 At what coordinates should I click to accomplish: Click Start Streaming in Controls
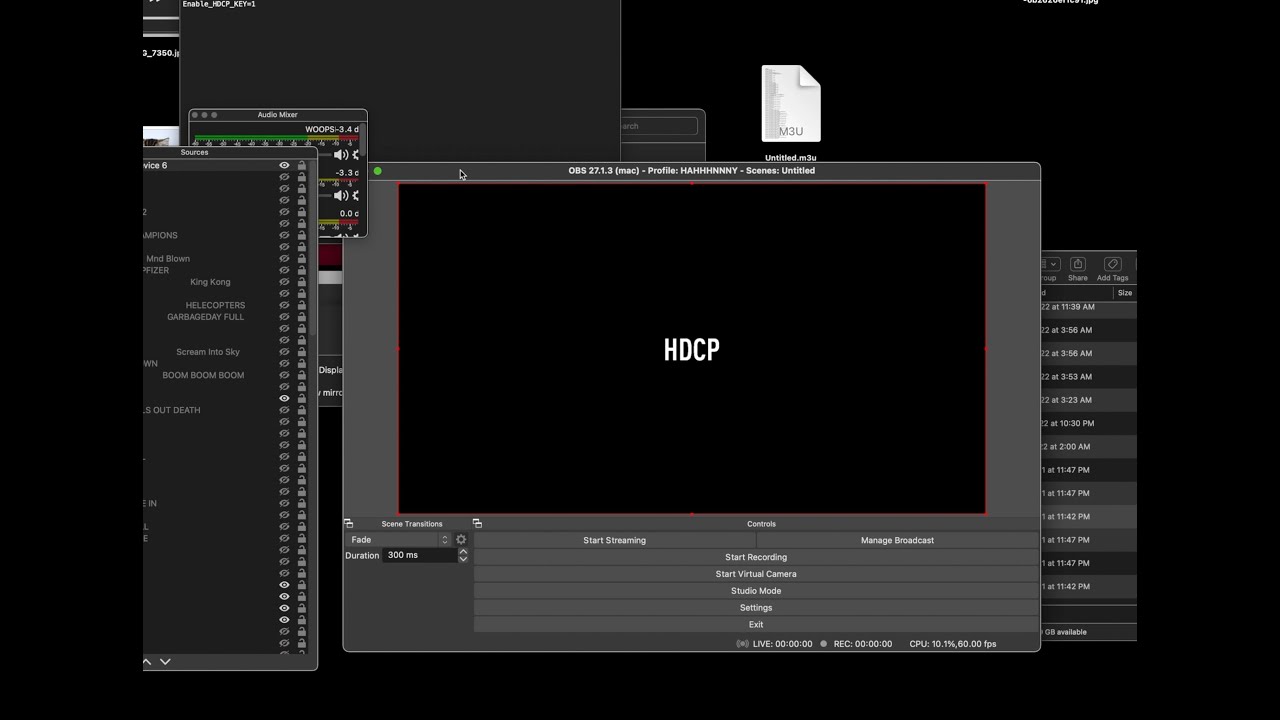pos(614,540)
